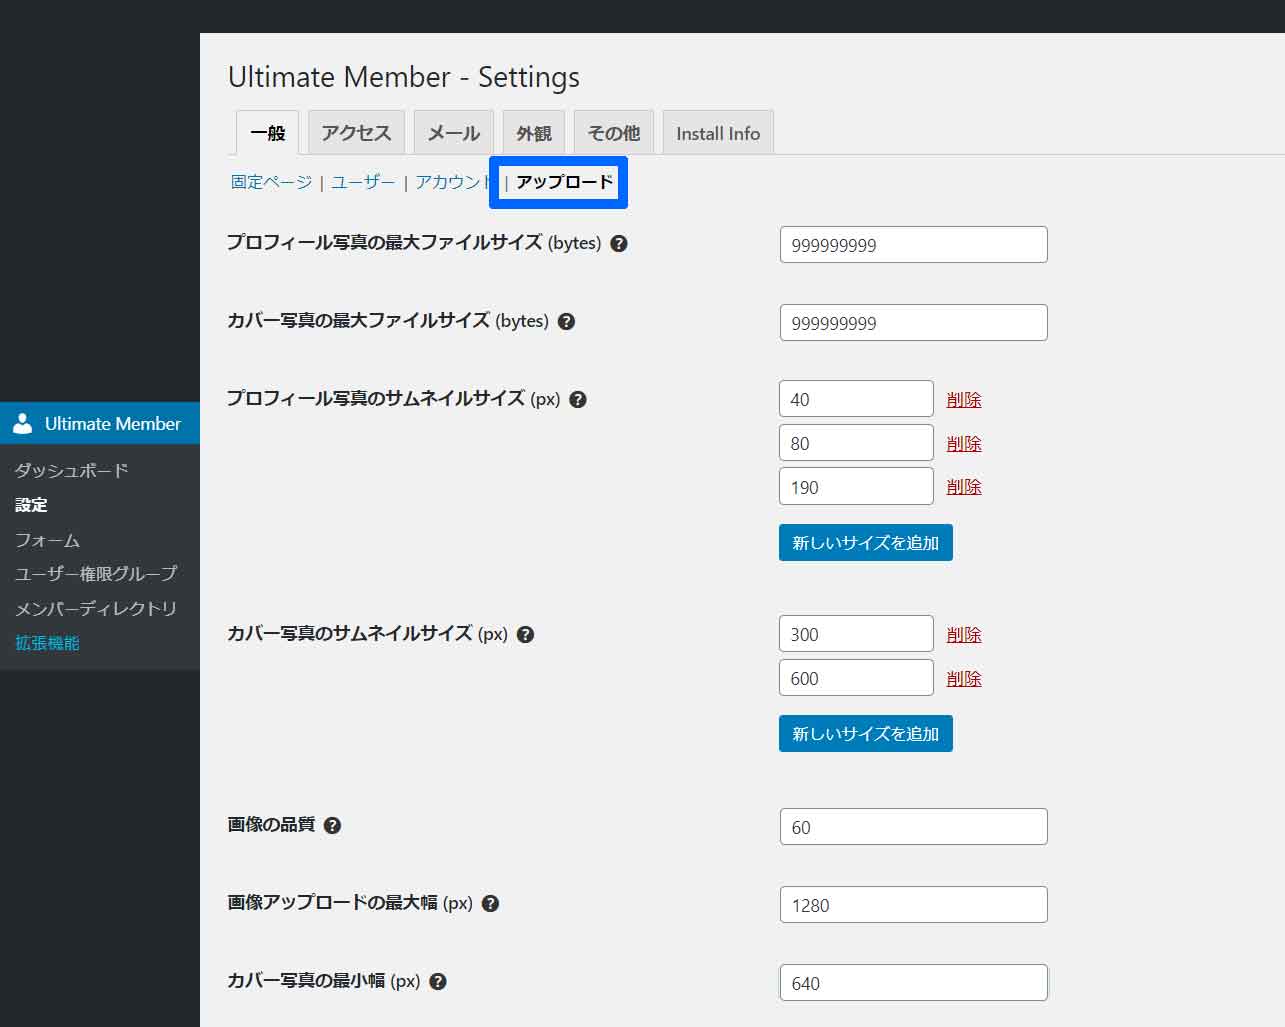The height and width of the screenshot is (1027, 1285).
Task: Focus the cover minimum width field with 640
Action: tap(914, 983)
